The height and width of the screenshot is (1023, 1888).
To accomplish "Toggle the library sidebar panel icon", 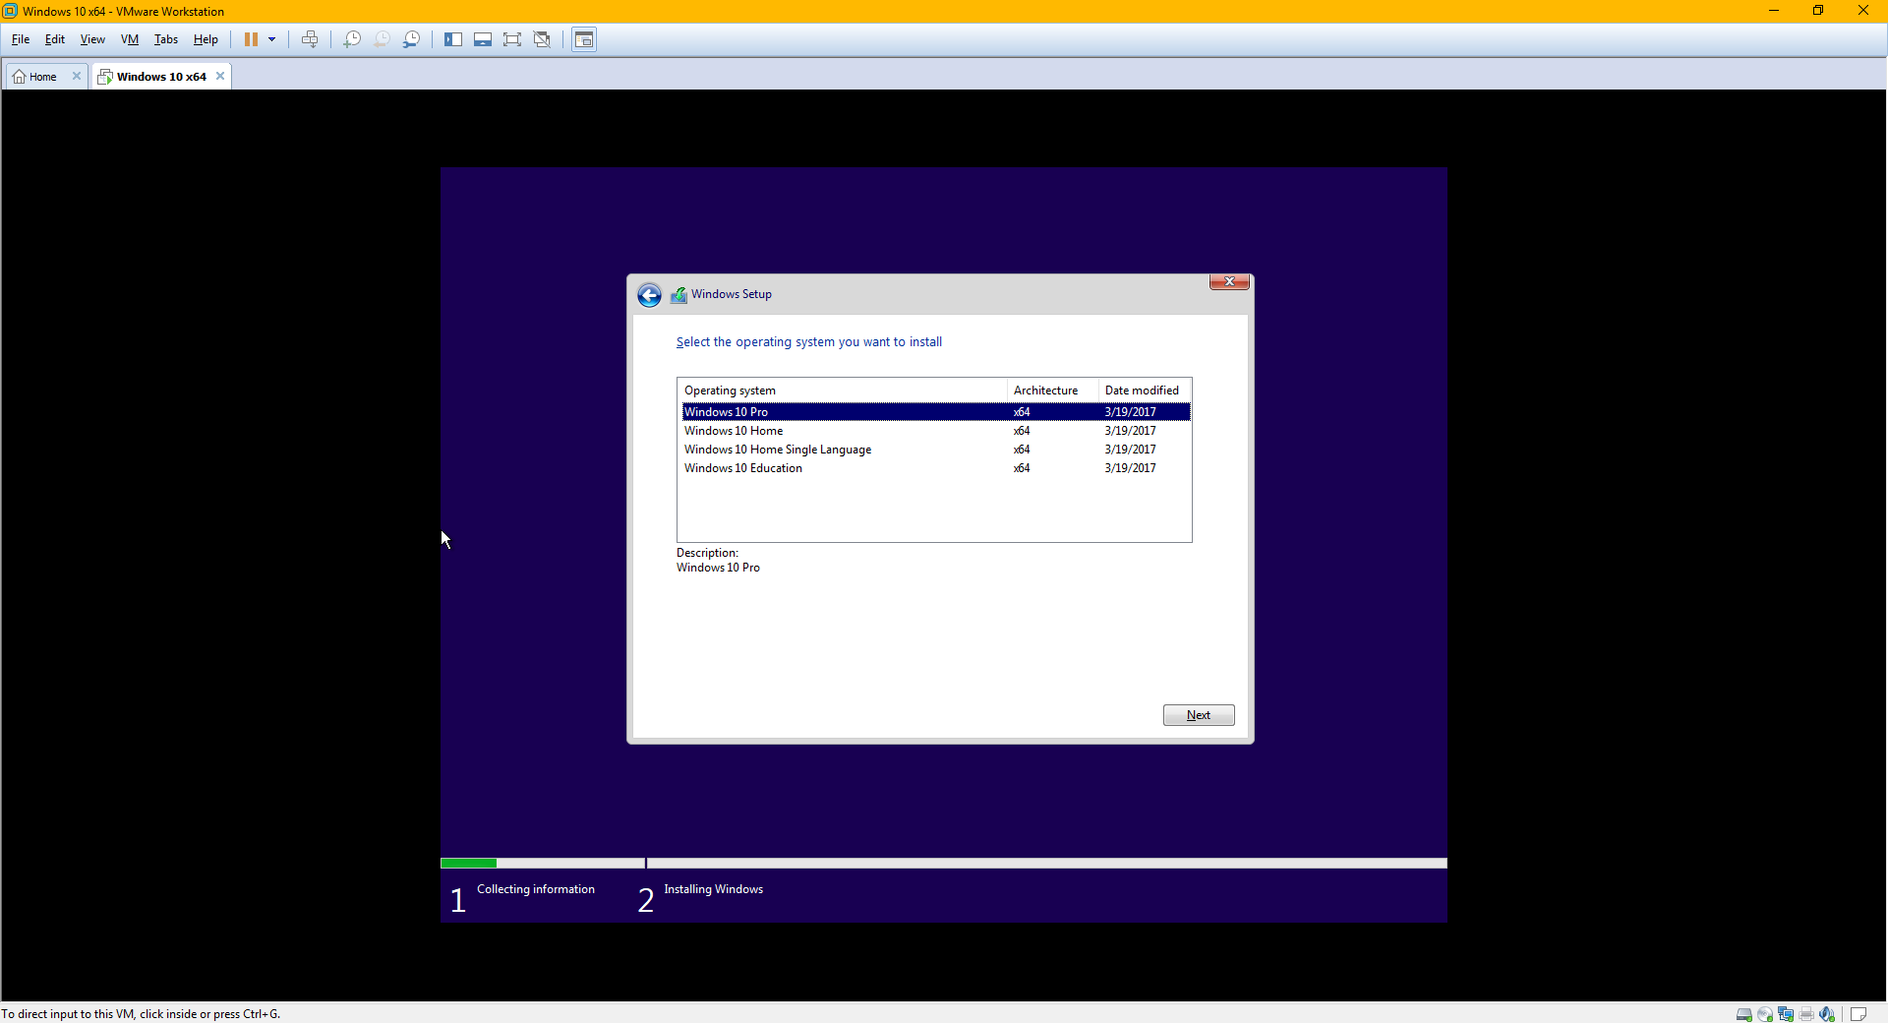I will [453, 40].
